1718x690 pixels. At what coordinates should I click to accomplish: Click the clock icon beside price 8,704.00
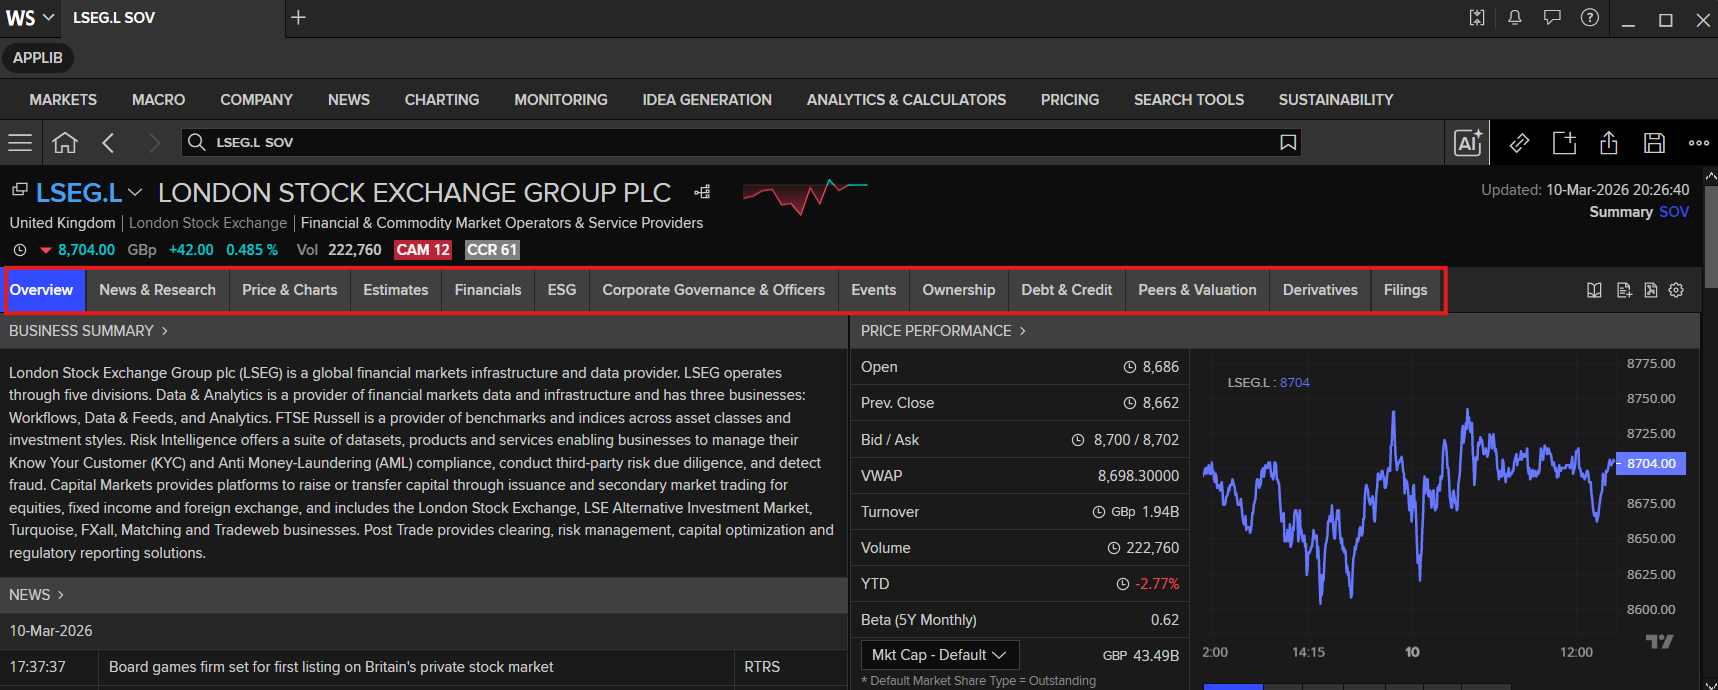pos(20,250)
